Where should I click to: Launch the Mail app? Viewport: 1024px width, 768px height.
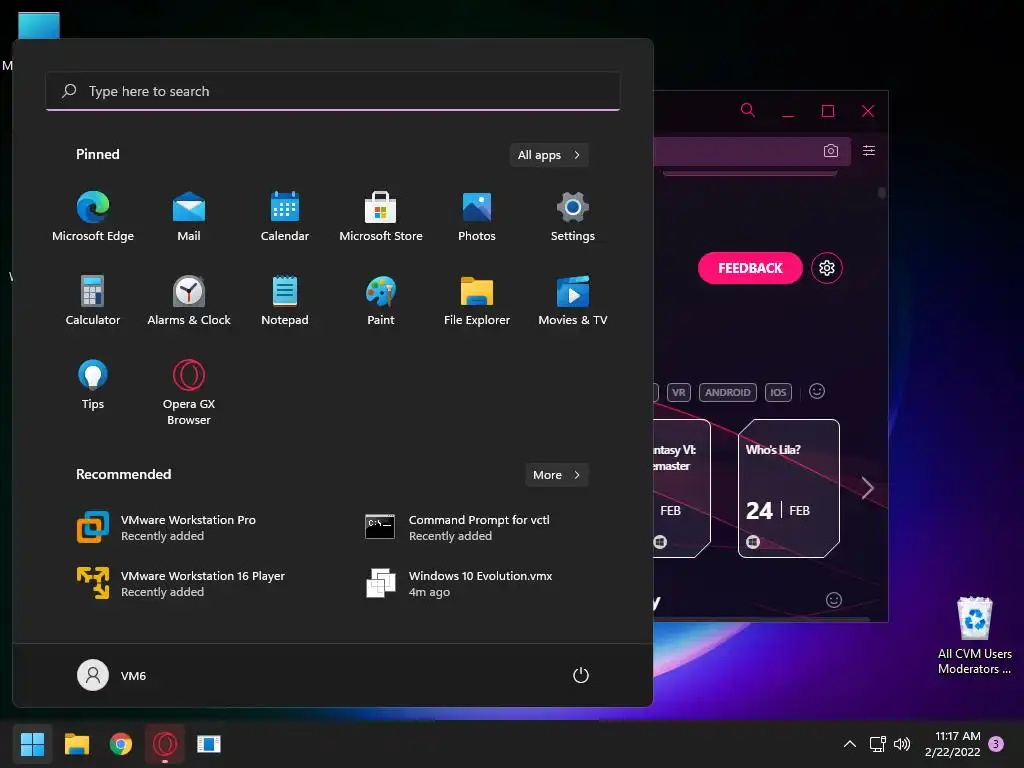click(x=189, y=217)
